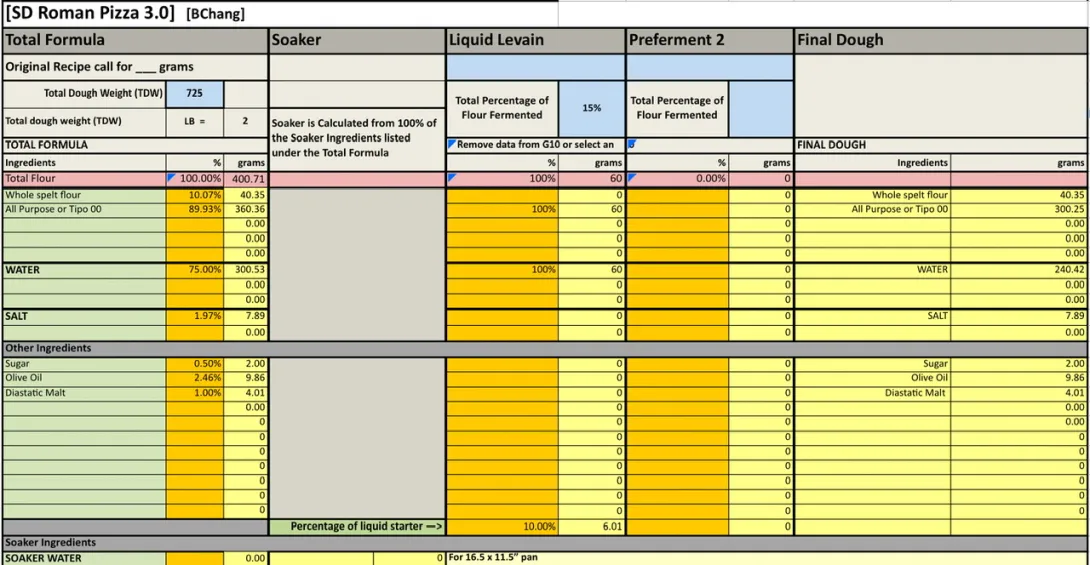
Task: Select the liquid starter 10.00% cell
Action: 502,526
